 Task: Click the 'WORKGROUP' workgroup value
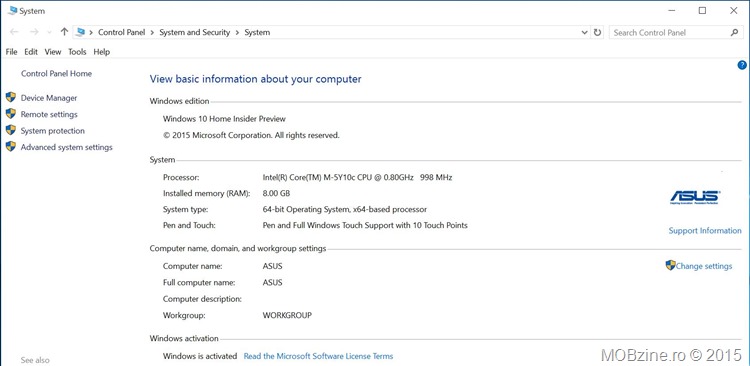(287, 315)
